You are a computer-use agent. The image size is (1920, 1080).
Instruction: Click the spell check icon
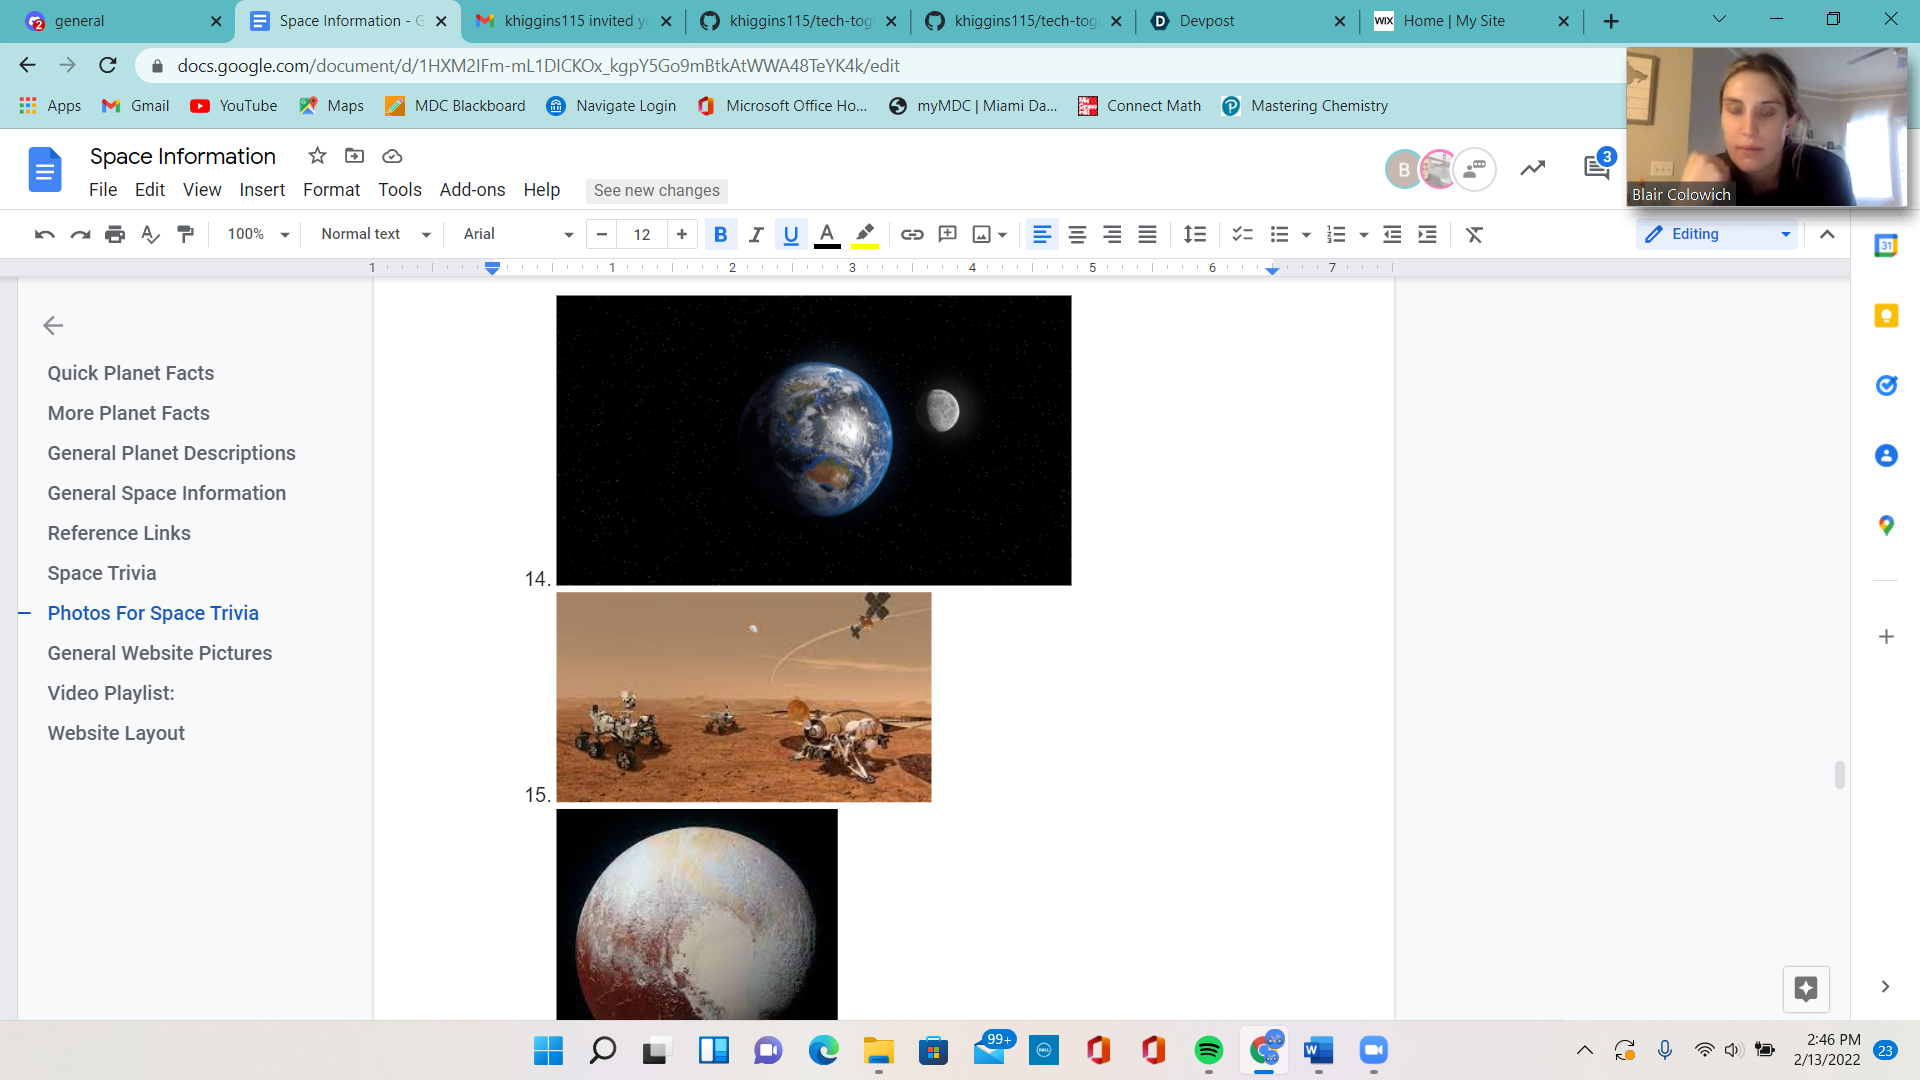150,234
